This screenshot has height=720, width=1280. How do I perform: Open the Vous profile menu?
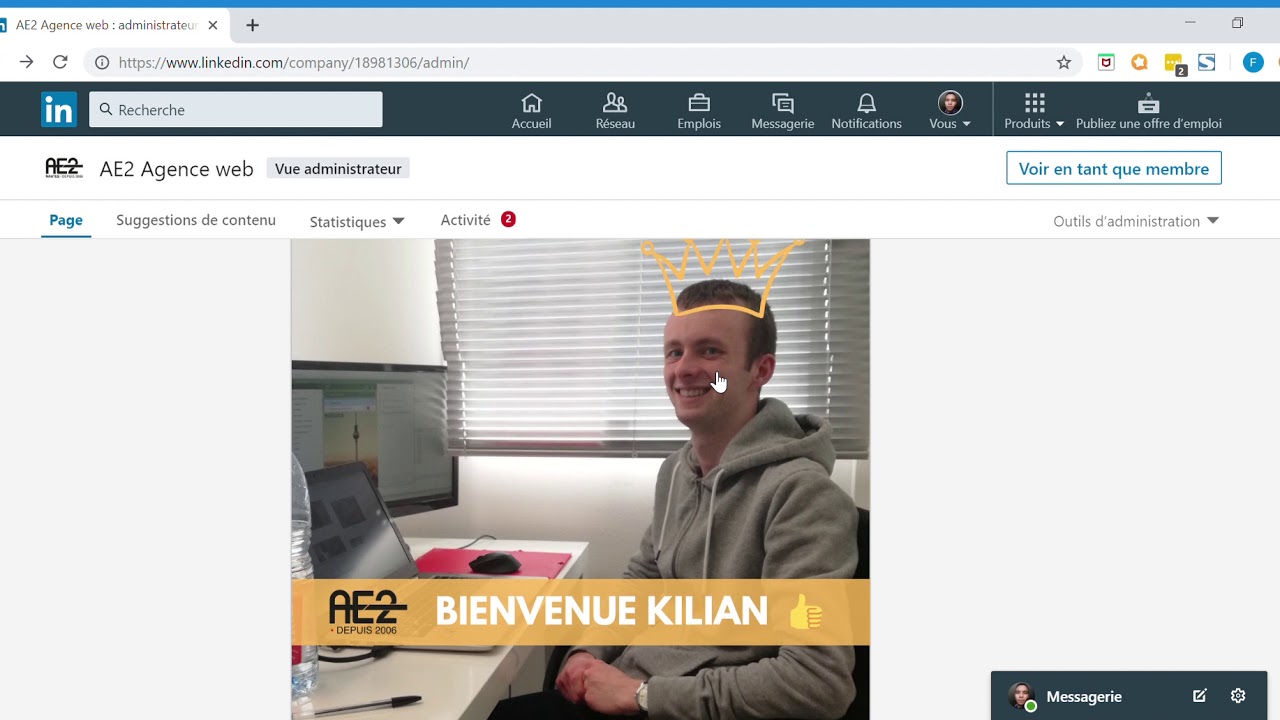coord(950,110)
